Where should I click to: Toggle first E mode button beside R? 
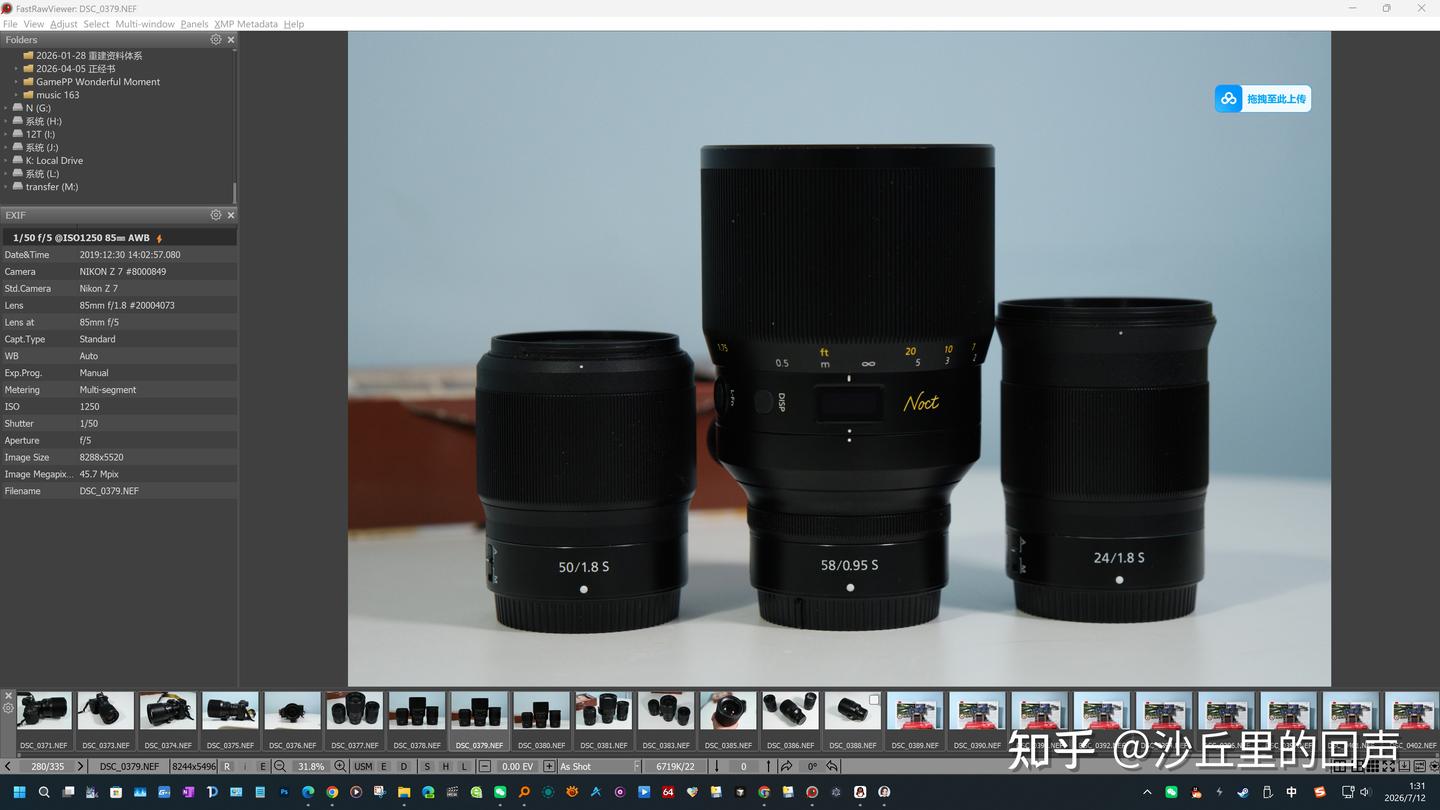[x=263, y=766]
